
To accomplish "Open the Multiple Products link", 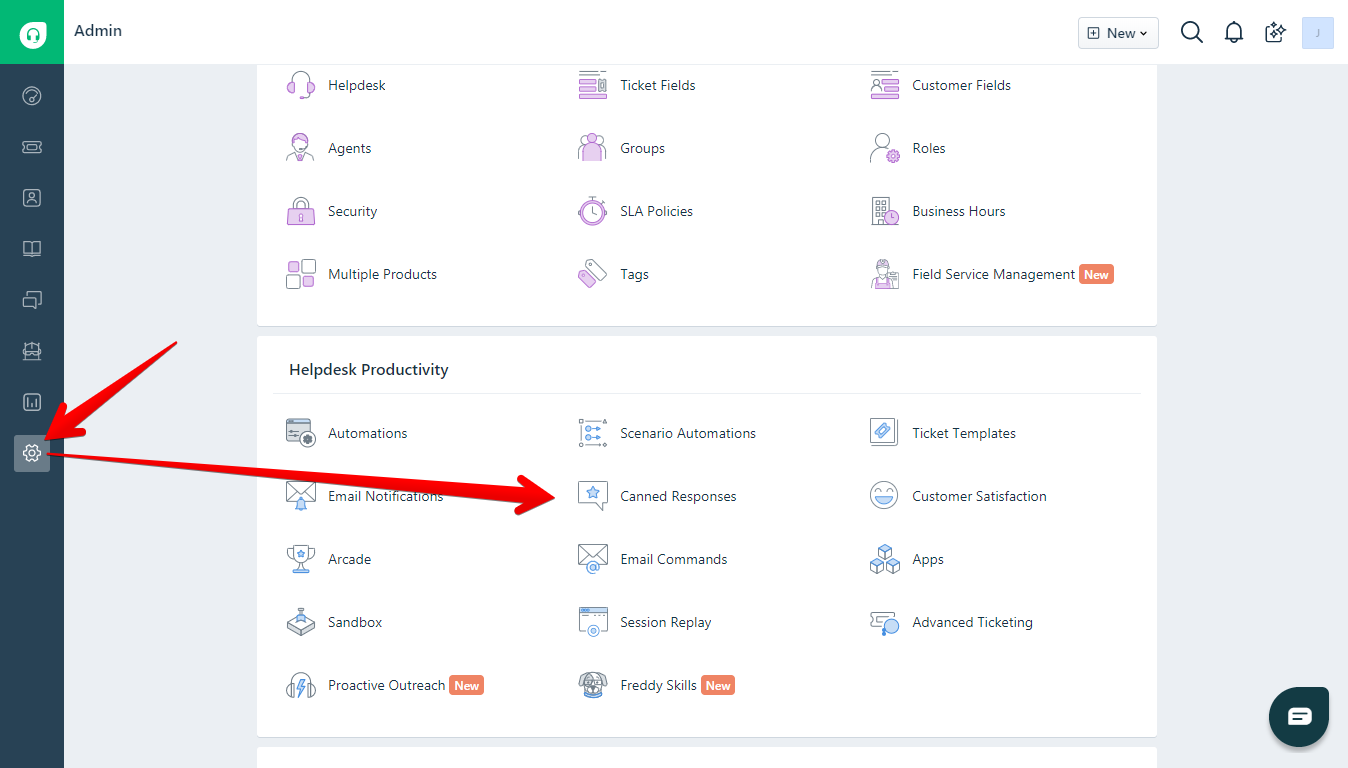I will click(383, 274).
